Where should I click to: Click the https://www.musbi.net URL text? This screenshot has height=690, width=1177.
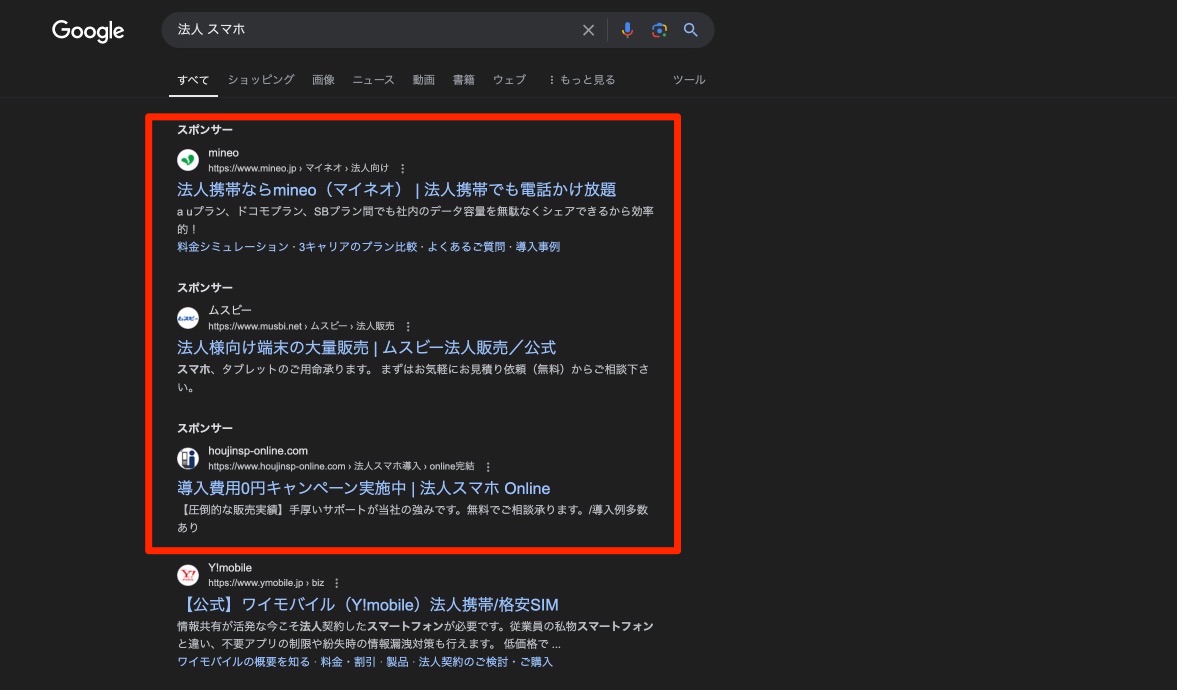[254, 327]
